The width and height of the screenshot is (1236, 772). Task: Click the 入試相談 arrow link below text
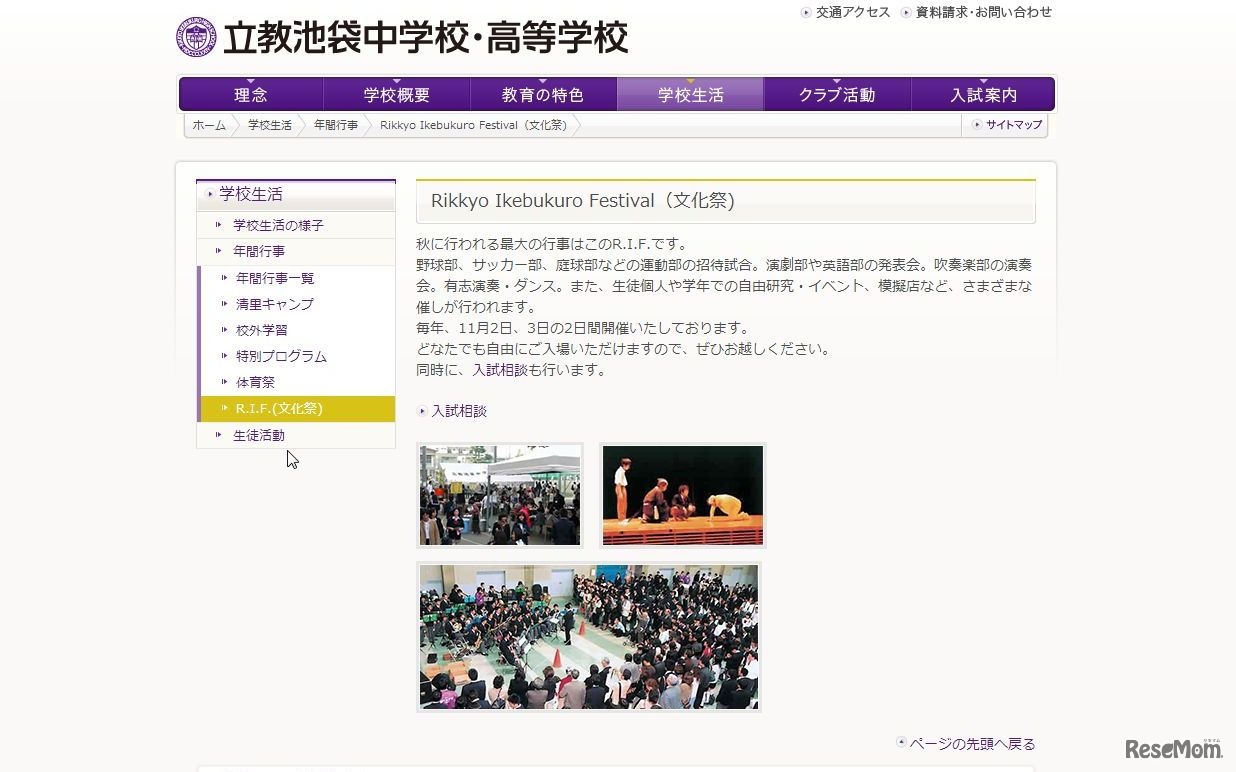coord(458,411)
